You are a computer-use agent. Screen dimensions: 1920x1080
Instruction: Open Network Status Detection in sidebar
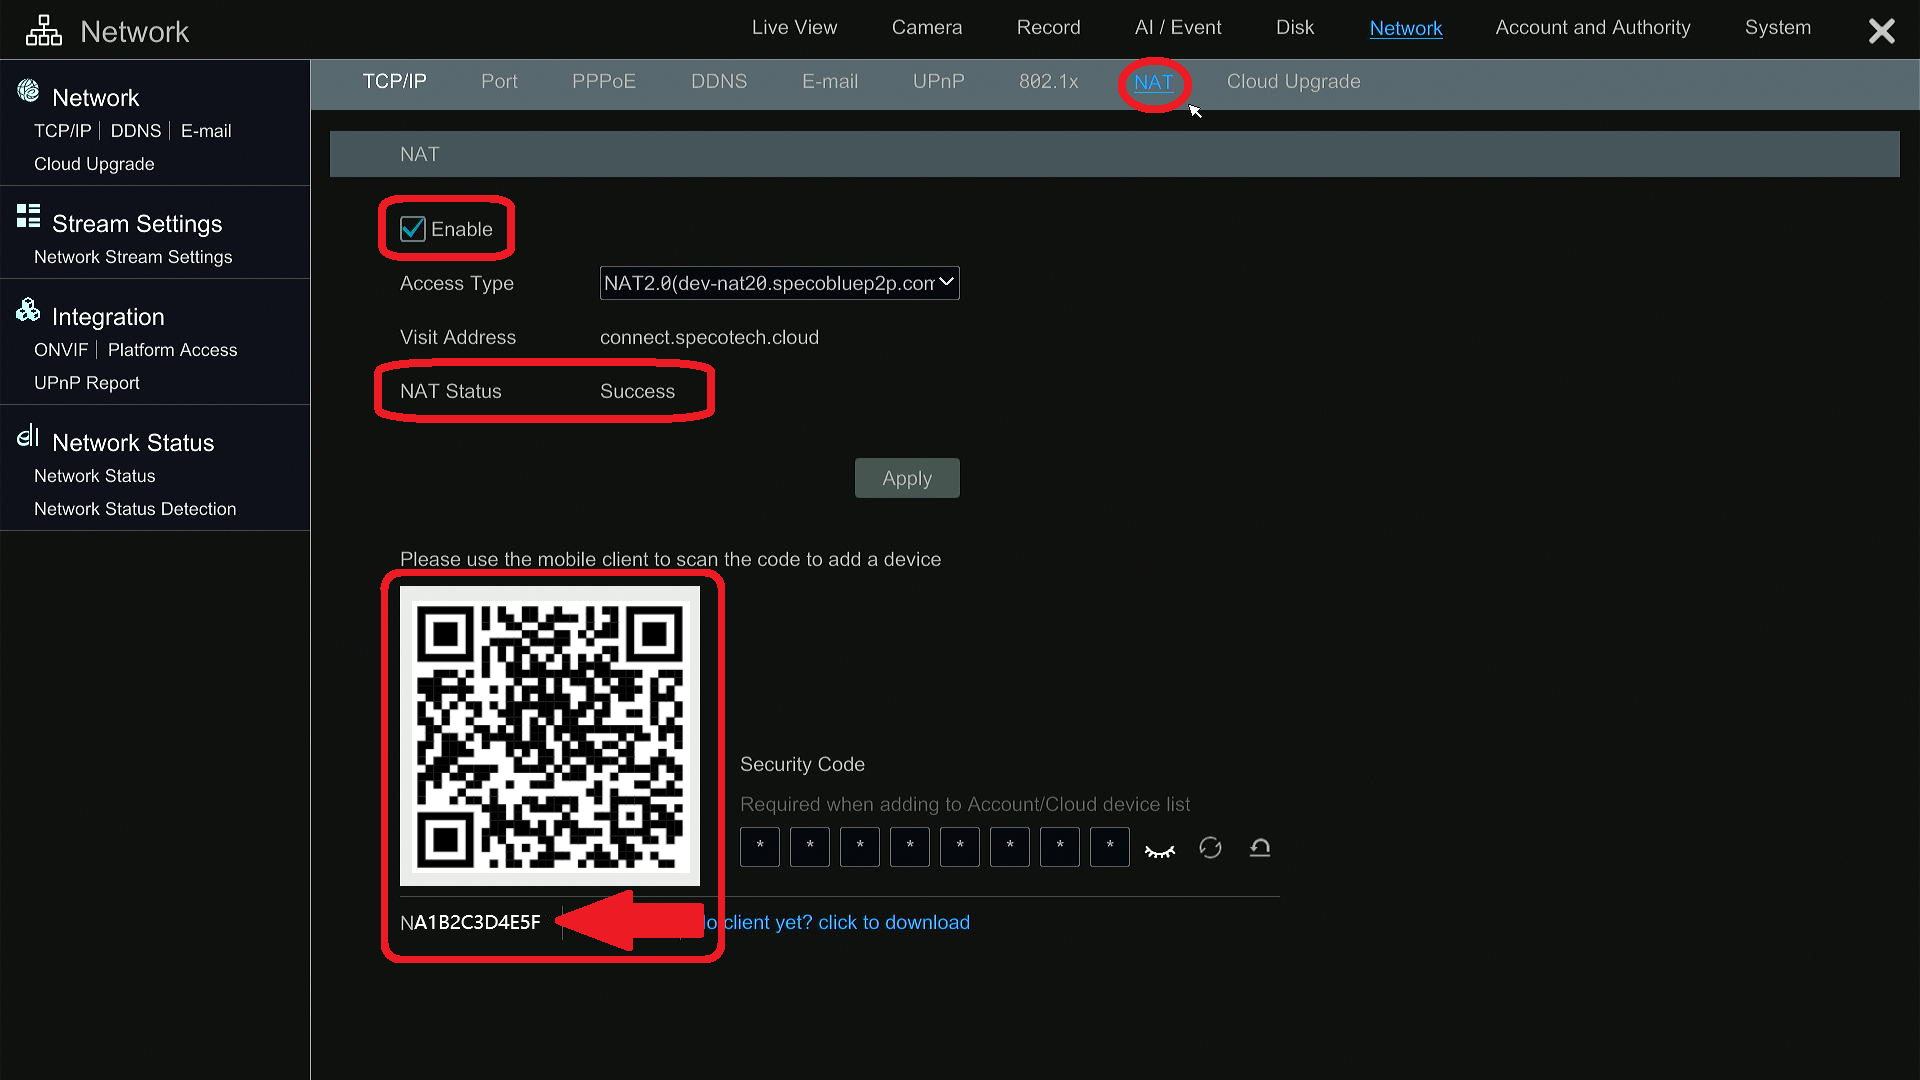click(x=135, y=509)
